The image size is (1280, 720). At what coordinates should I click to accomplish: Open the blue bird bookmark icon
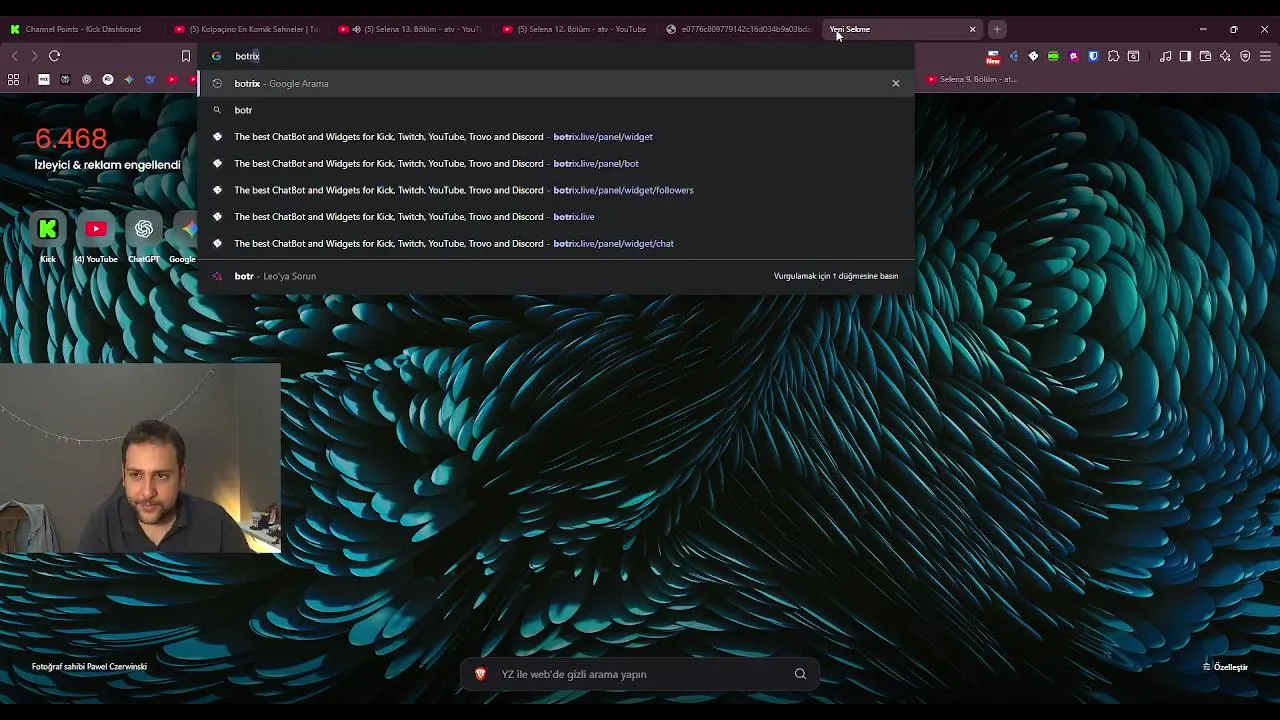pos(150,79)
